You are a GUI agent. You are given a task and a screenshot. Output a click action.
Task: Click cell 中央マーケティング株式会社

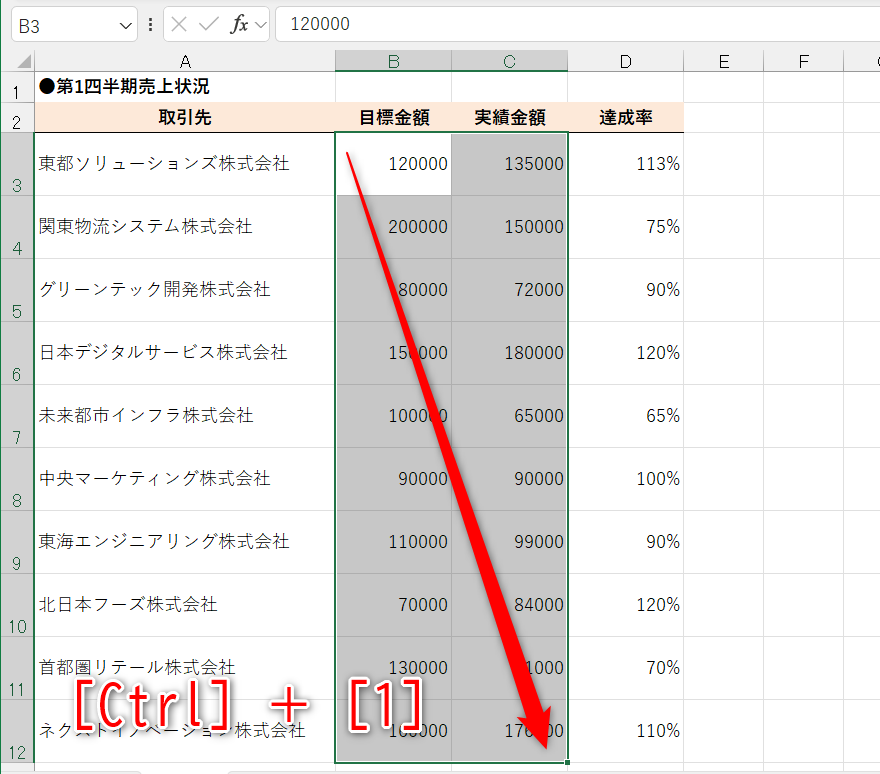185,479
